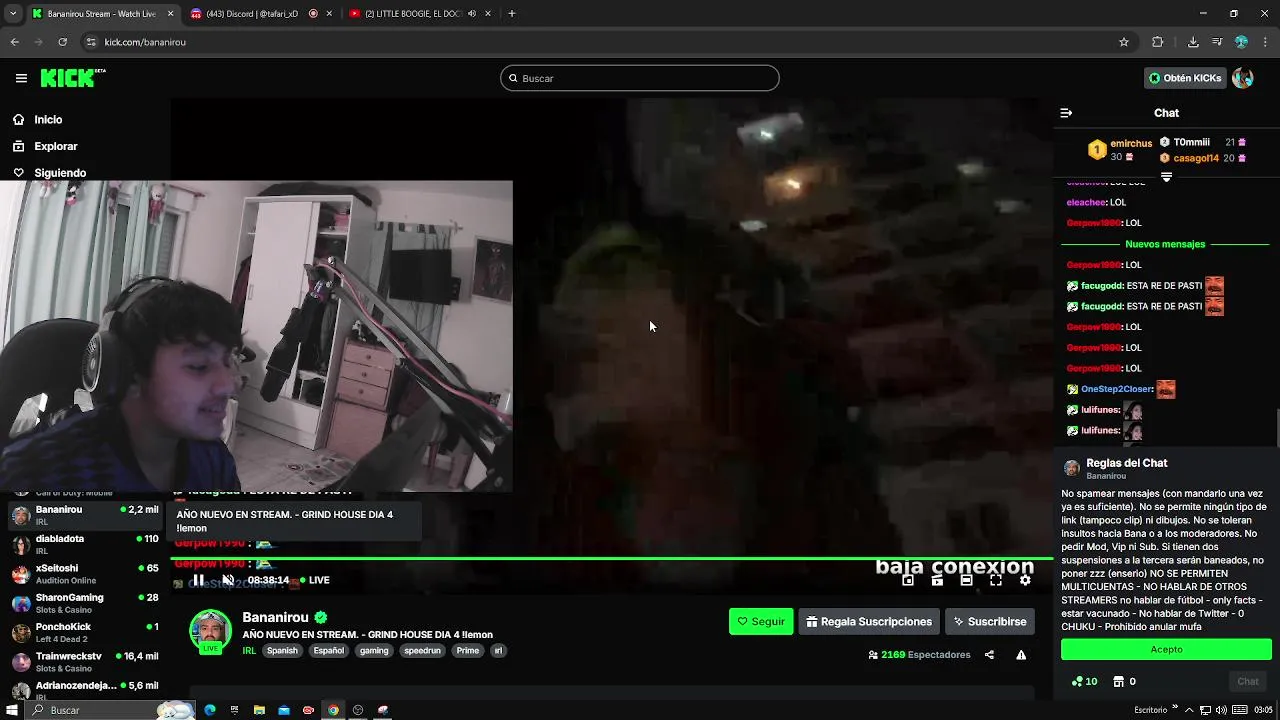Click the Bananirou channel name heading
The width and height of the screenshot is (1280, 720).
coord(275,617)
